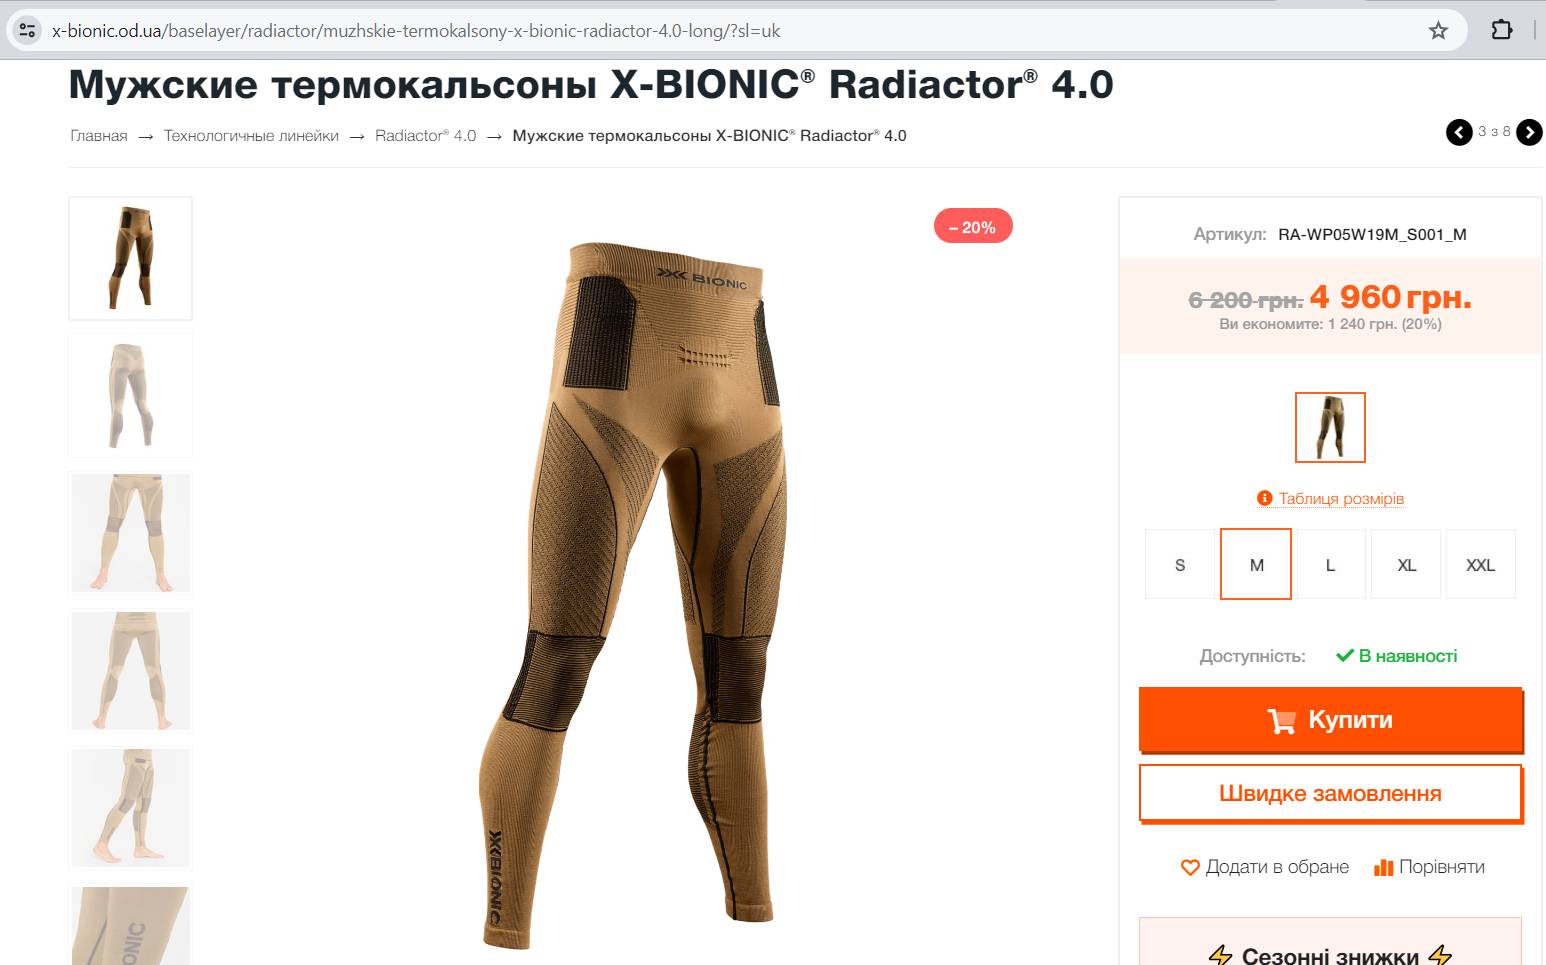The height and width of the screenshot is (965, 1546).
Task: Open the Главная breadcrumb link
Action: [x=99, y=136]
